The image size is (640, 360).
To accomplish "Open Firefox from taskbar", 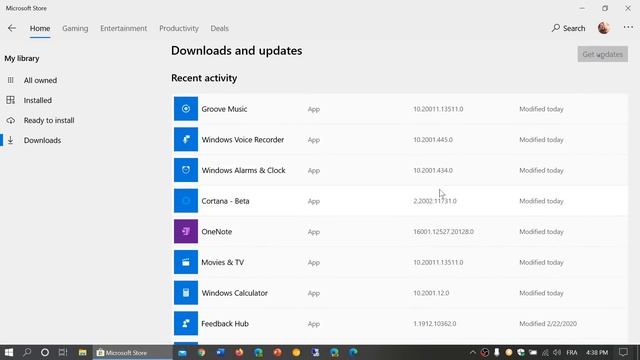I will (239, 352).
